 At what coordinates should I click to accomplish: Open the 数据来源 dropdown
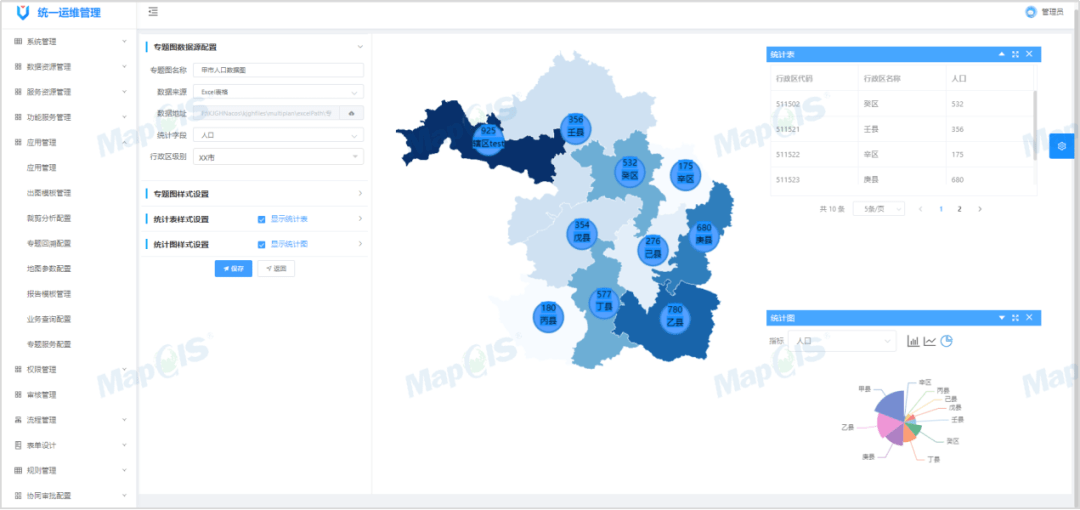pyautogui.click(x=277, y=92)
